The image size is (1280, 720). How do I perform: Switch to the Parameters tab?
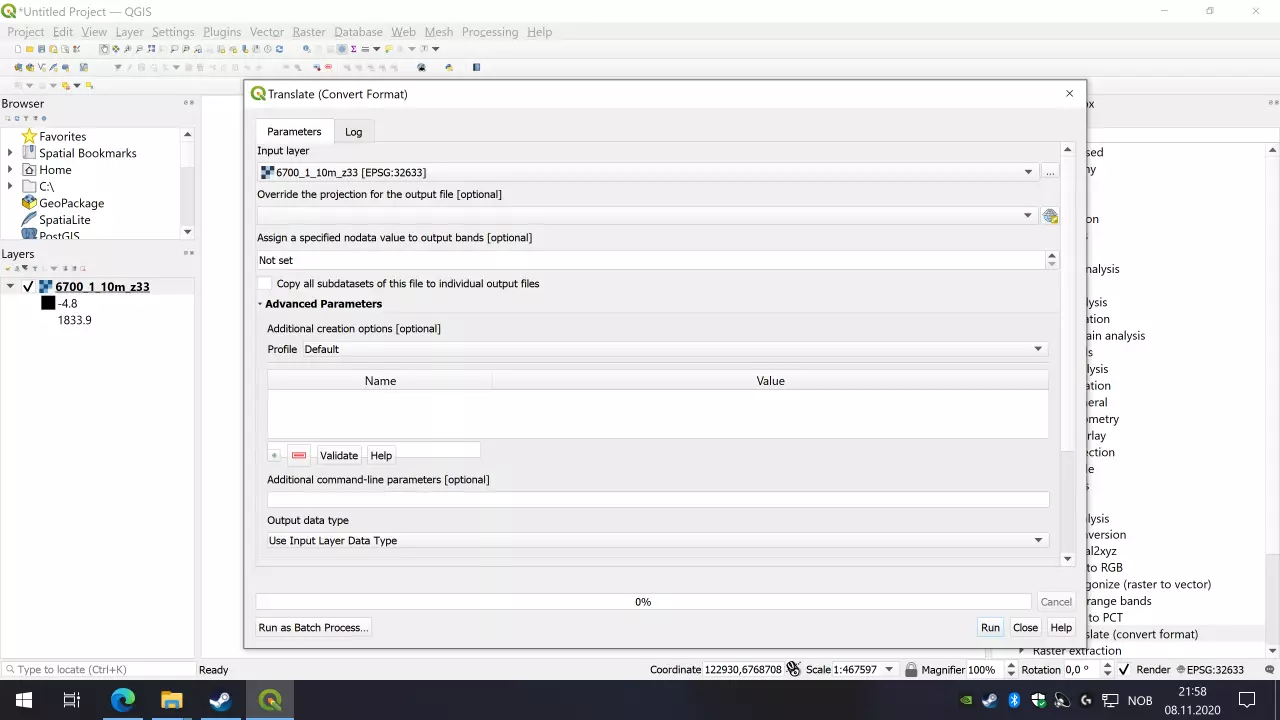point(294,132)
